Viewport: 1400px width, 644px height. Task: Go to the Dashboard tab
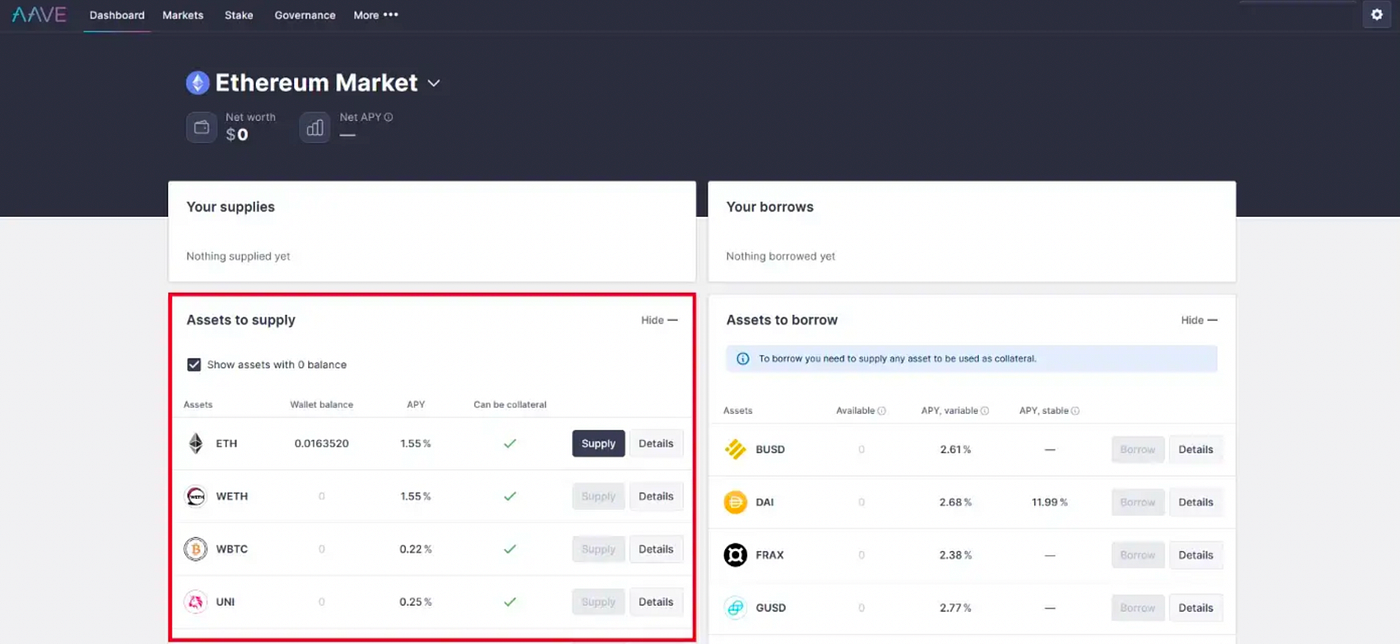pos(117,15)
